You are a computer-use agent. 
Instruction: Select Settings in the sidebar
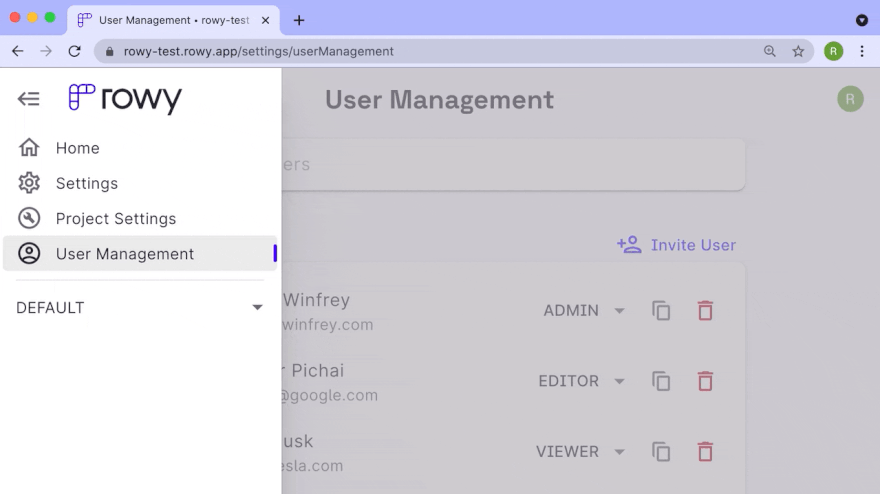click(x=86, y=184)
